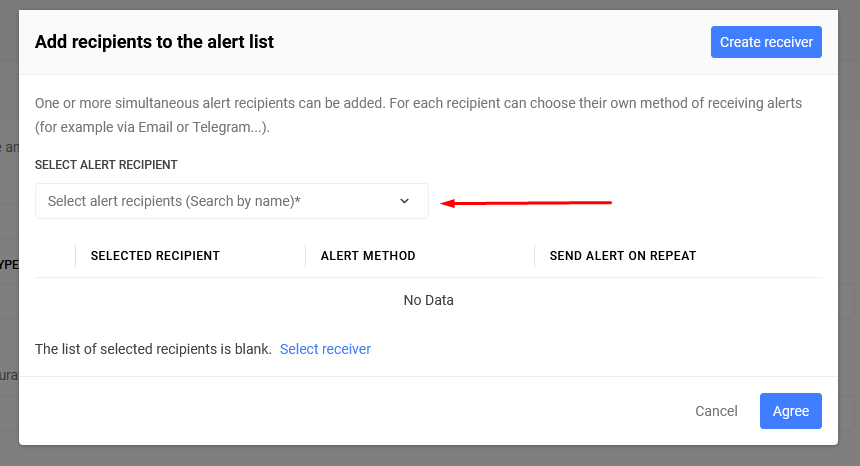
Task: Click the Create receiver button
Action: (766, 42)
